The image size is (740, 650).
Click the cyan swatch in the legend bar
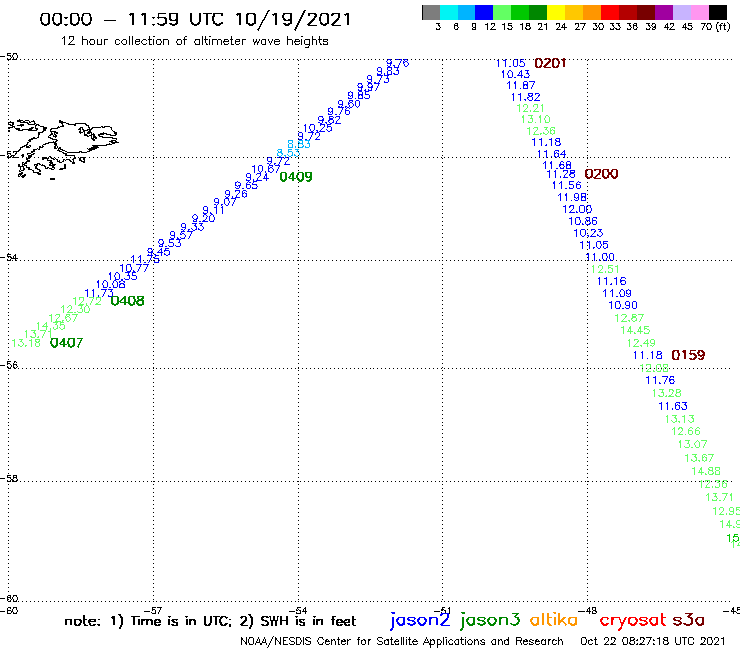(x=449, y=12)
